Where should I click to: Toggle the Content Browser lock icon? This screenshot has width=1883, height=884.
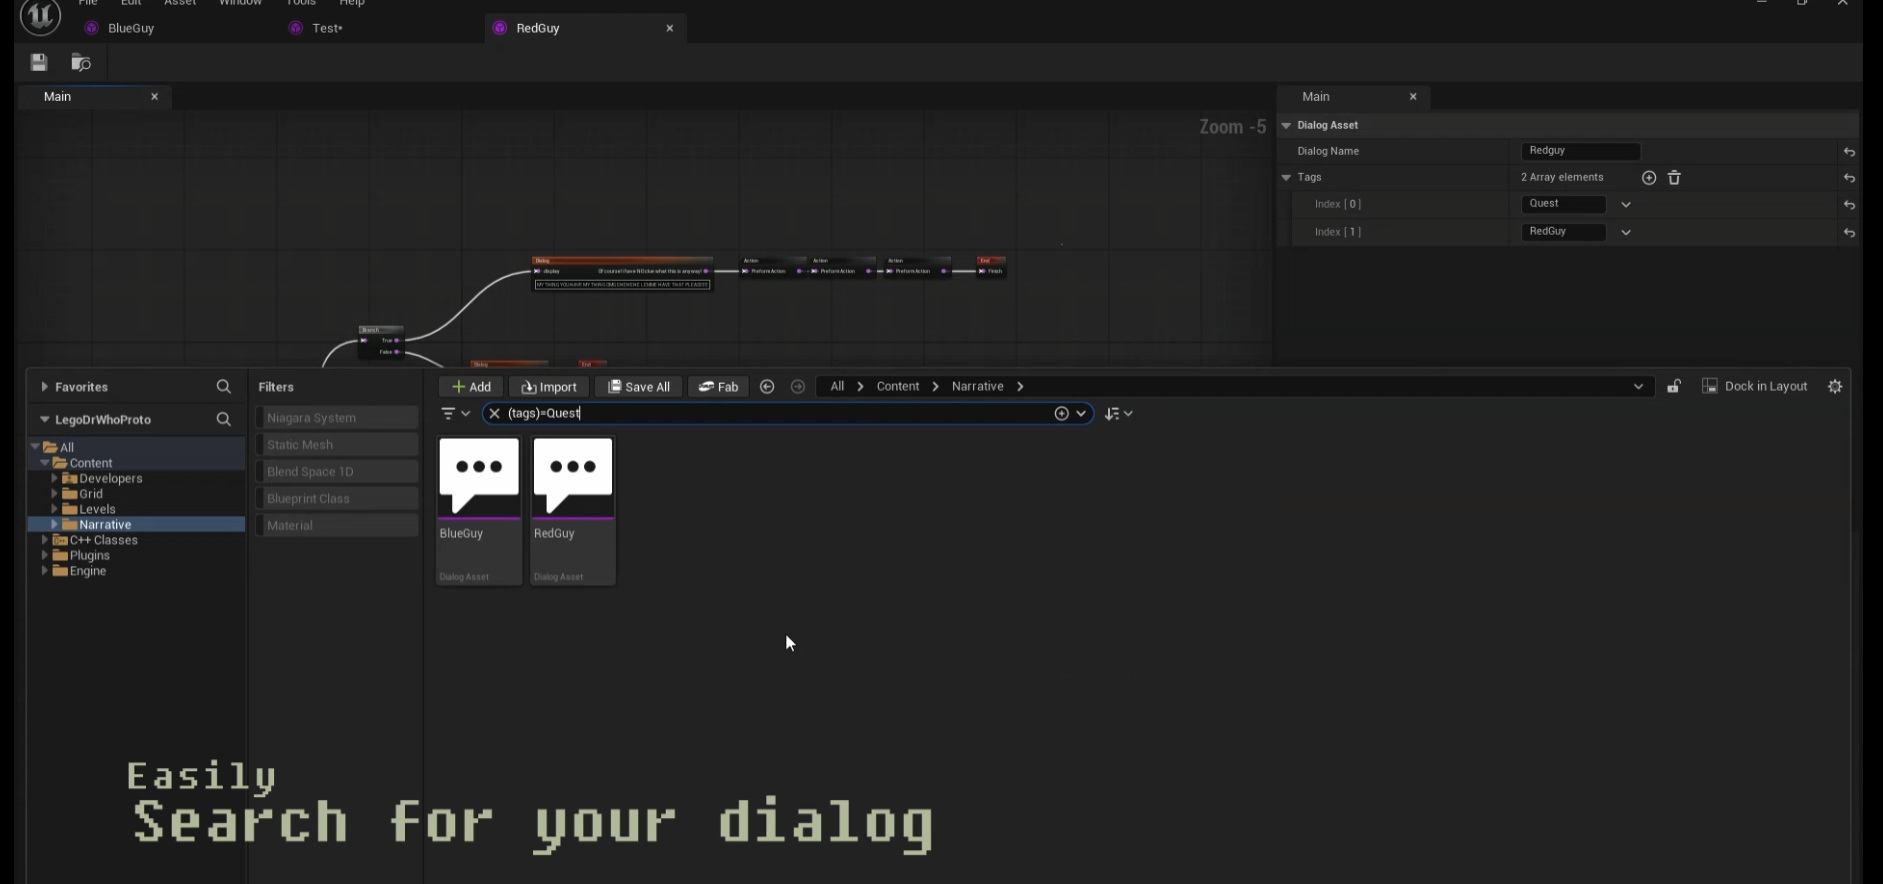pyautogui.click(x=1674, y=386)
